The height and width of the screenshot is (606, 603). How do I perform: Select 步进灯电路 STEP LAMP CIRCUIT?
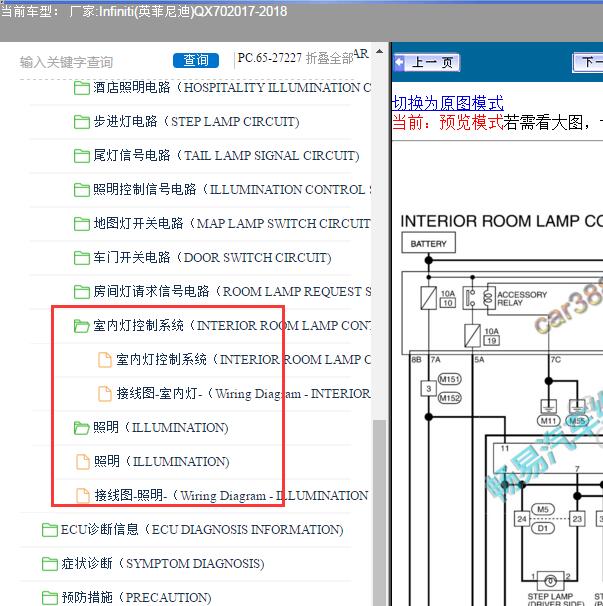coord(196,122)
